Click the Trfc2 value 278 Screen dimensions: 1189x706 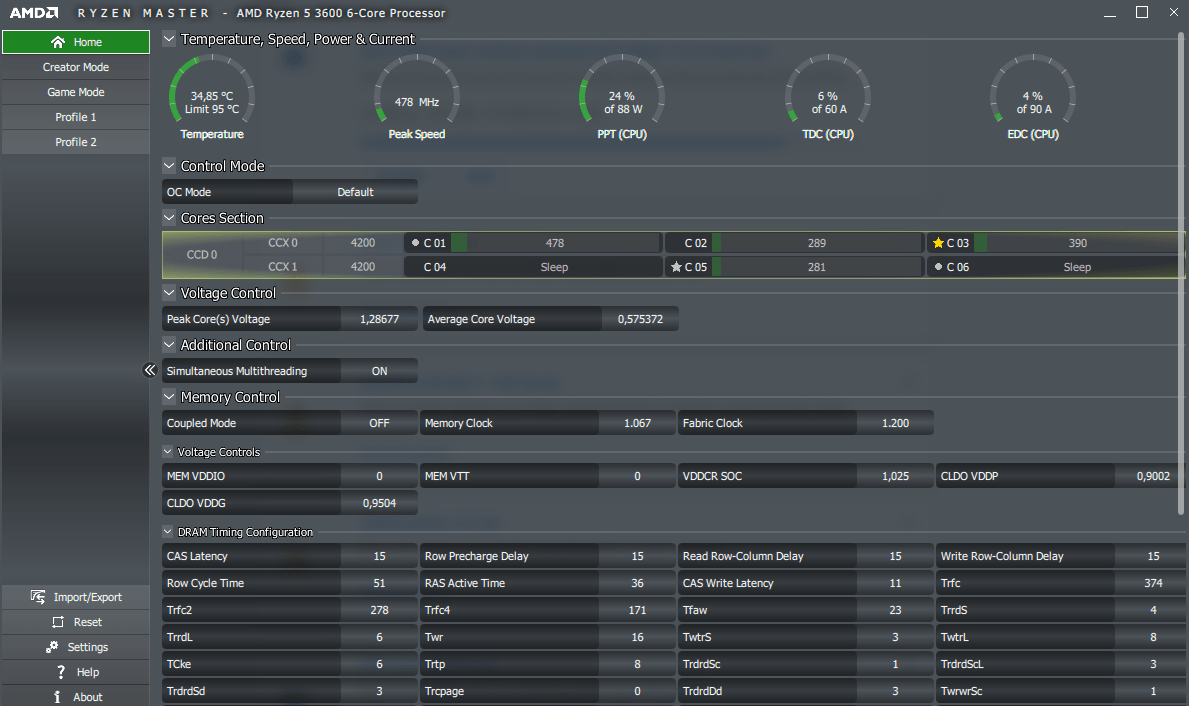[379, 610]
